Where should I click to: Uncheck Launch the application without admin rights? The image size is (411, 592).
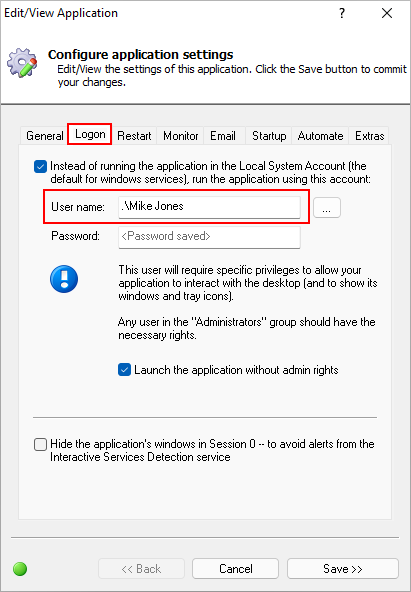pyautogui.click(x=125, y=370)
